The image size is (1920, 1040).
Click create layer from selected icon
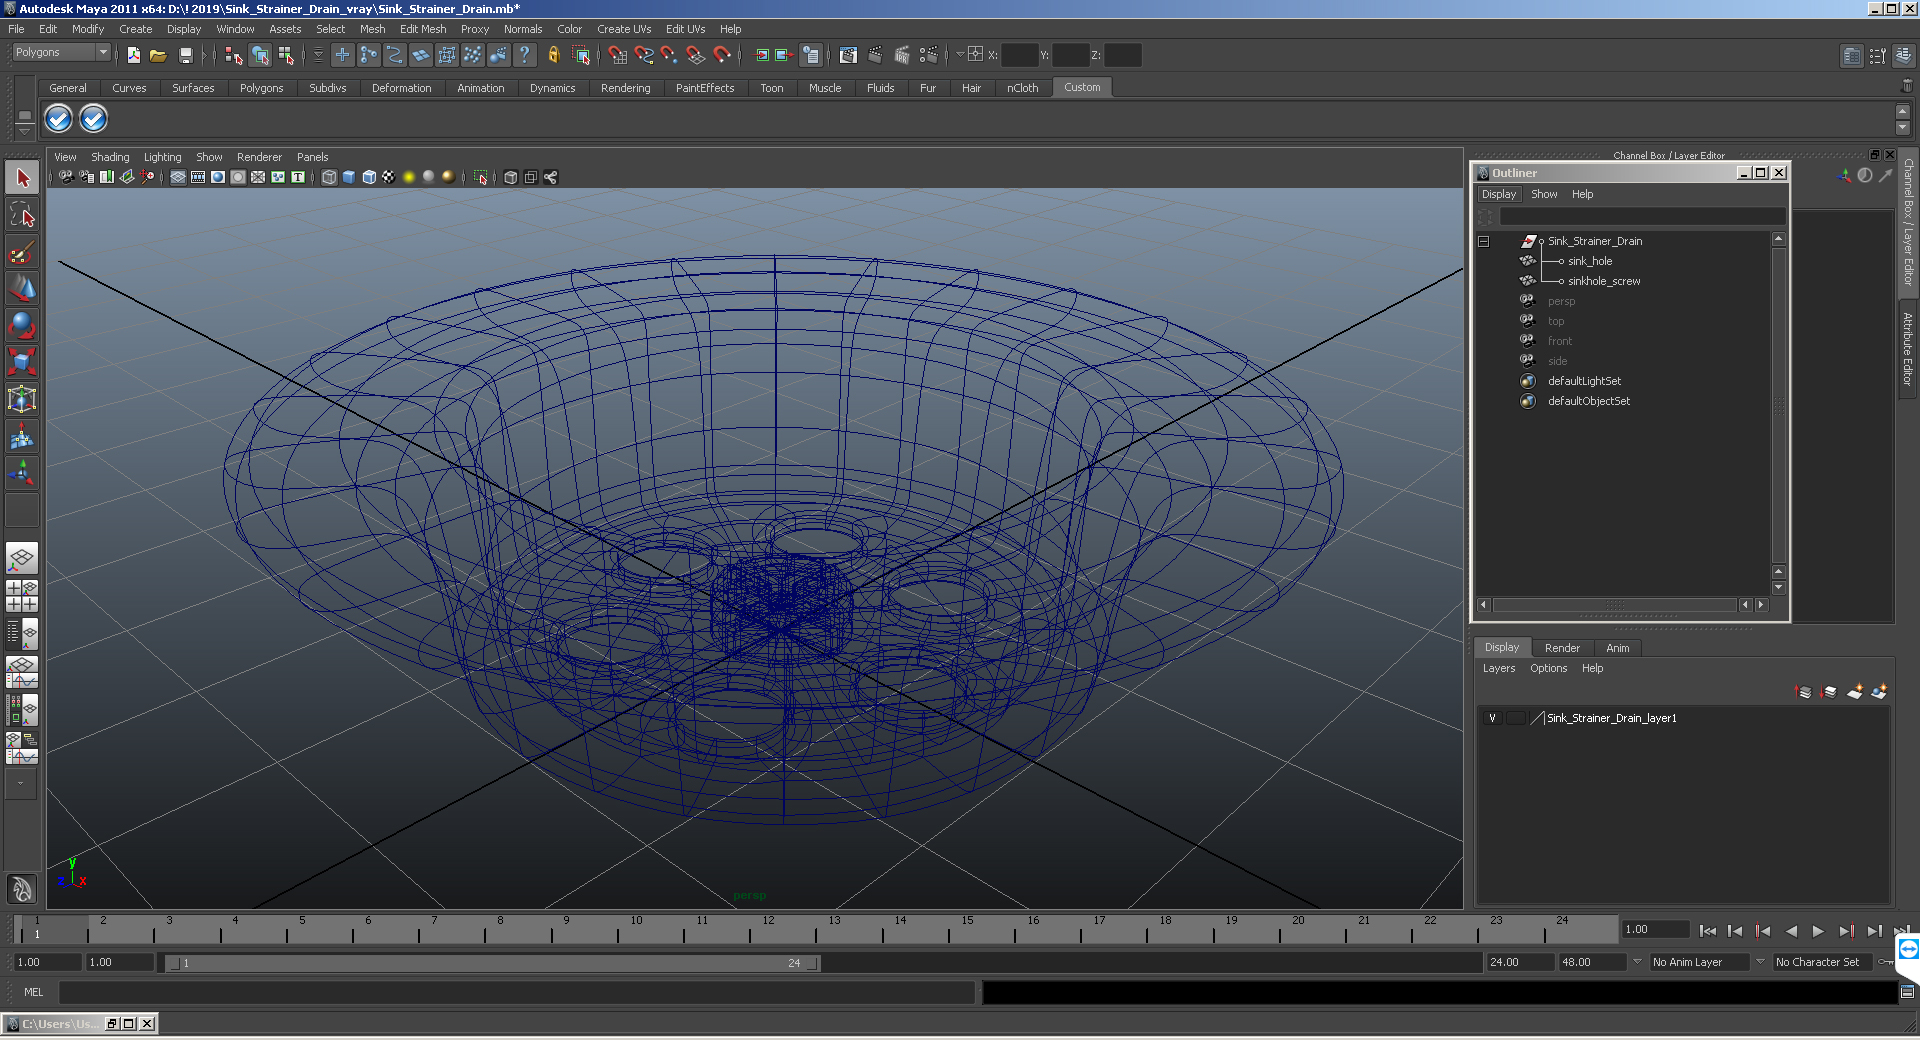[x=1879, y=692]
